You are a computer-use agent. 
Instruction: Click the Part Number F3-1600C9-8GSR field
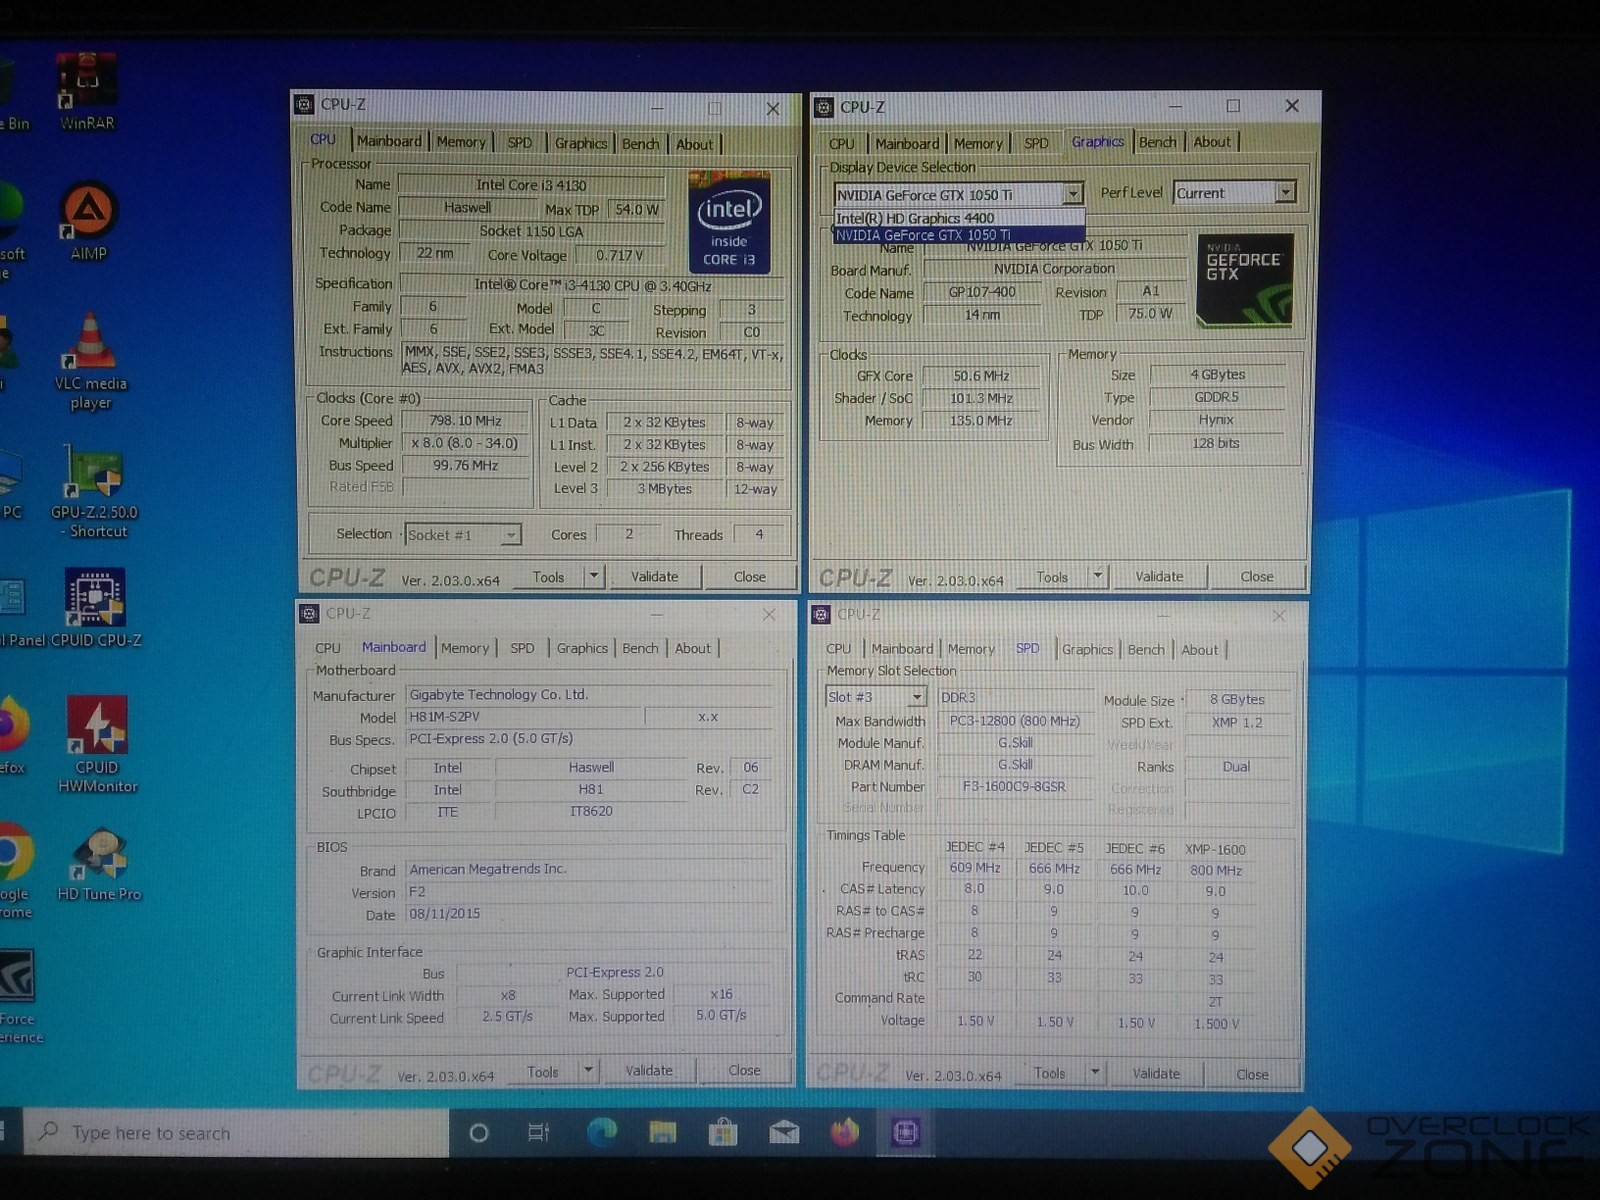(1014, 786)
